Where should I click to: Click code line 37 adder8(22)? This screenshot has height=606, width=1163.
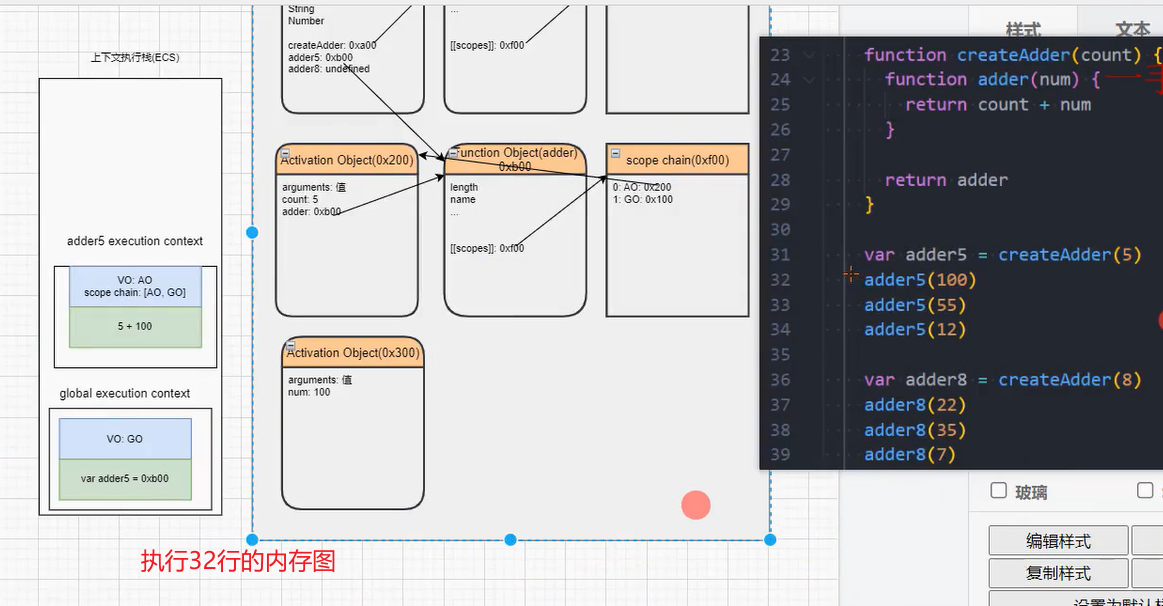915,405
